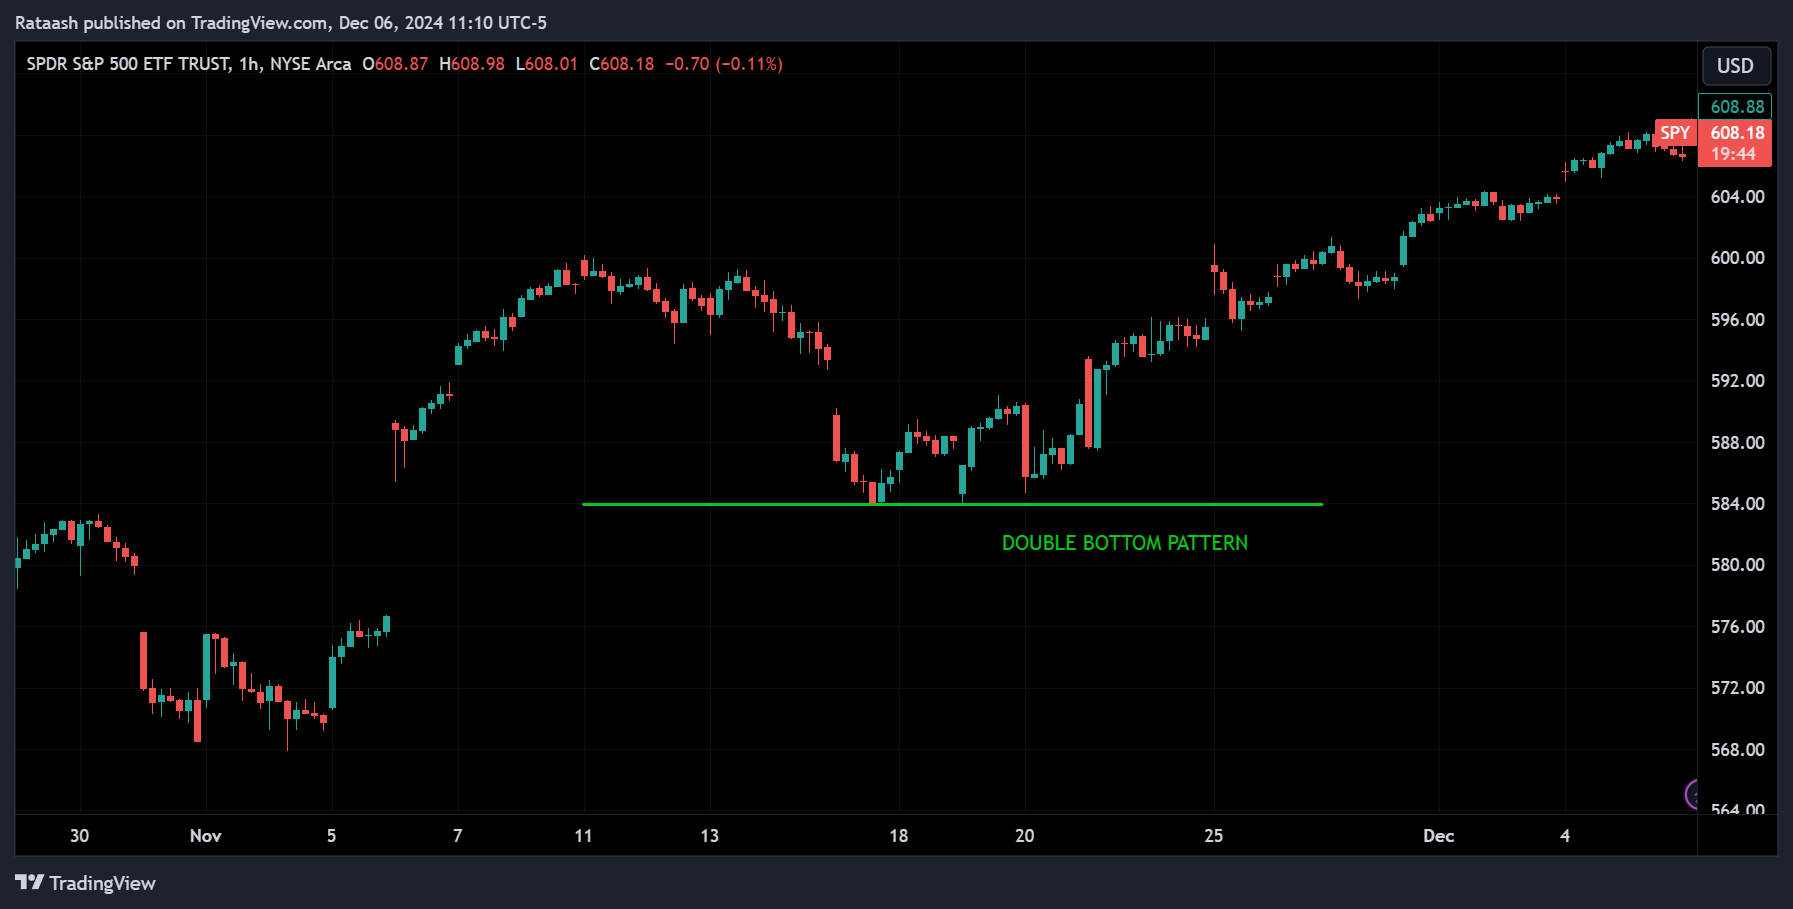Click the 576.00 price axis label
Screen dimensions: 1793x909
(x=1737, y=627)
